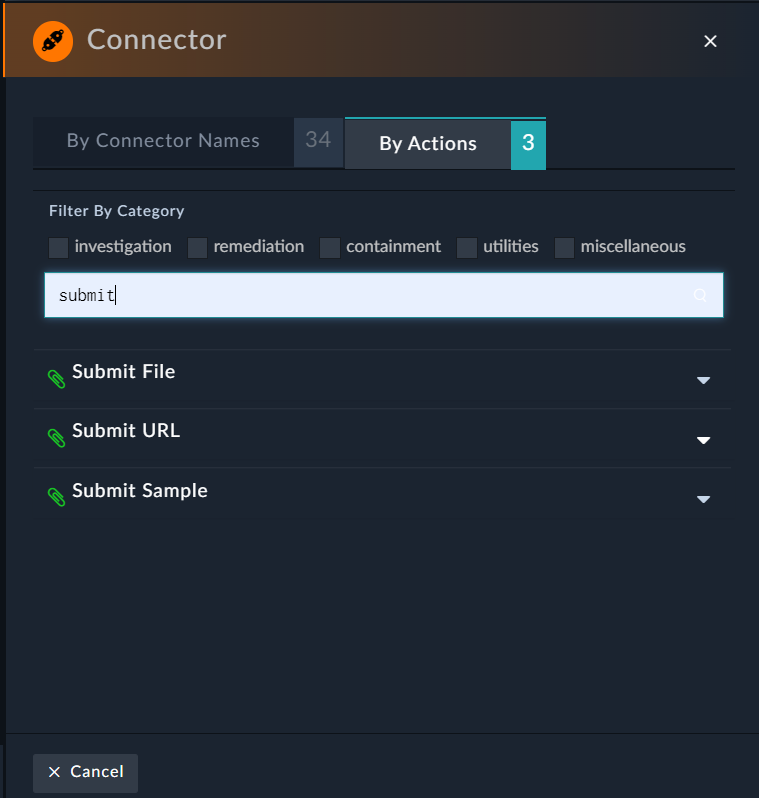
Task: Open the Submit File action row
Action: (x=382, y=379)
